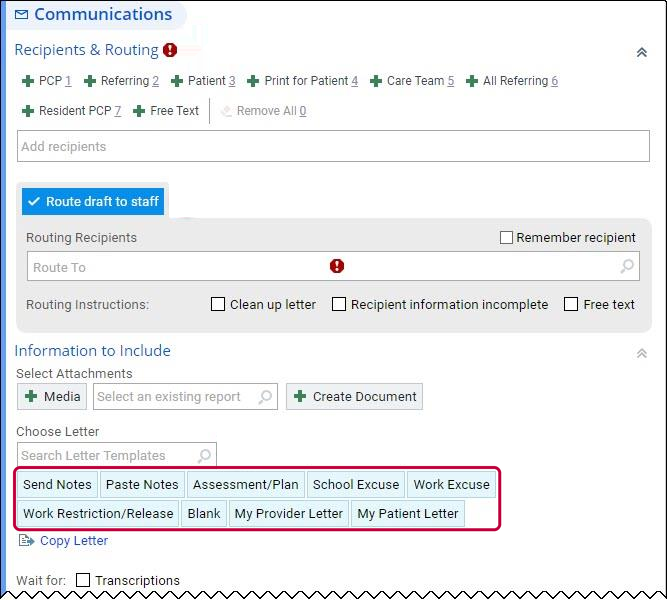Choose My Provider Letter template
The height and width of the screenshot is (600, 667).
[289, 514]
